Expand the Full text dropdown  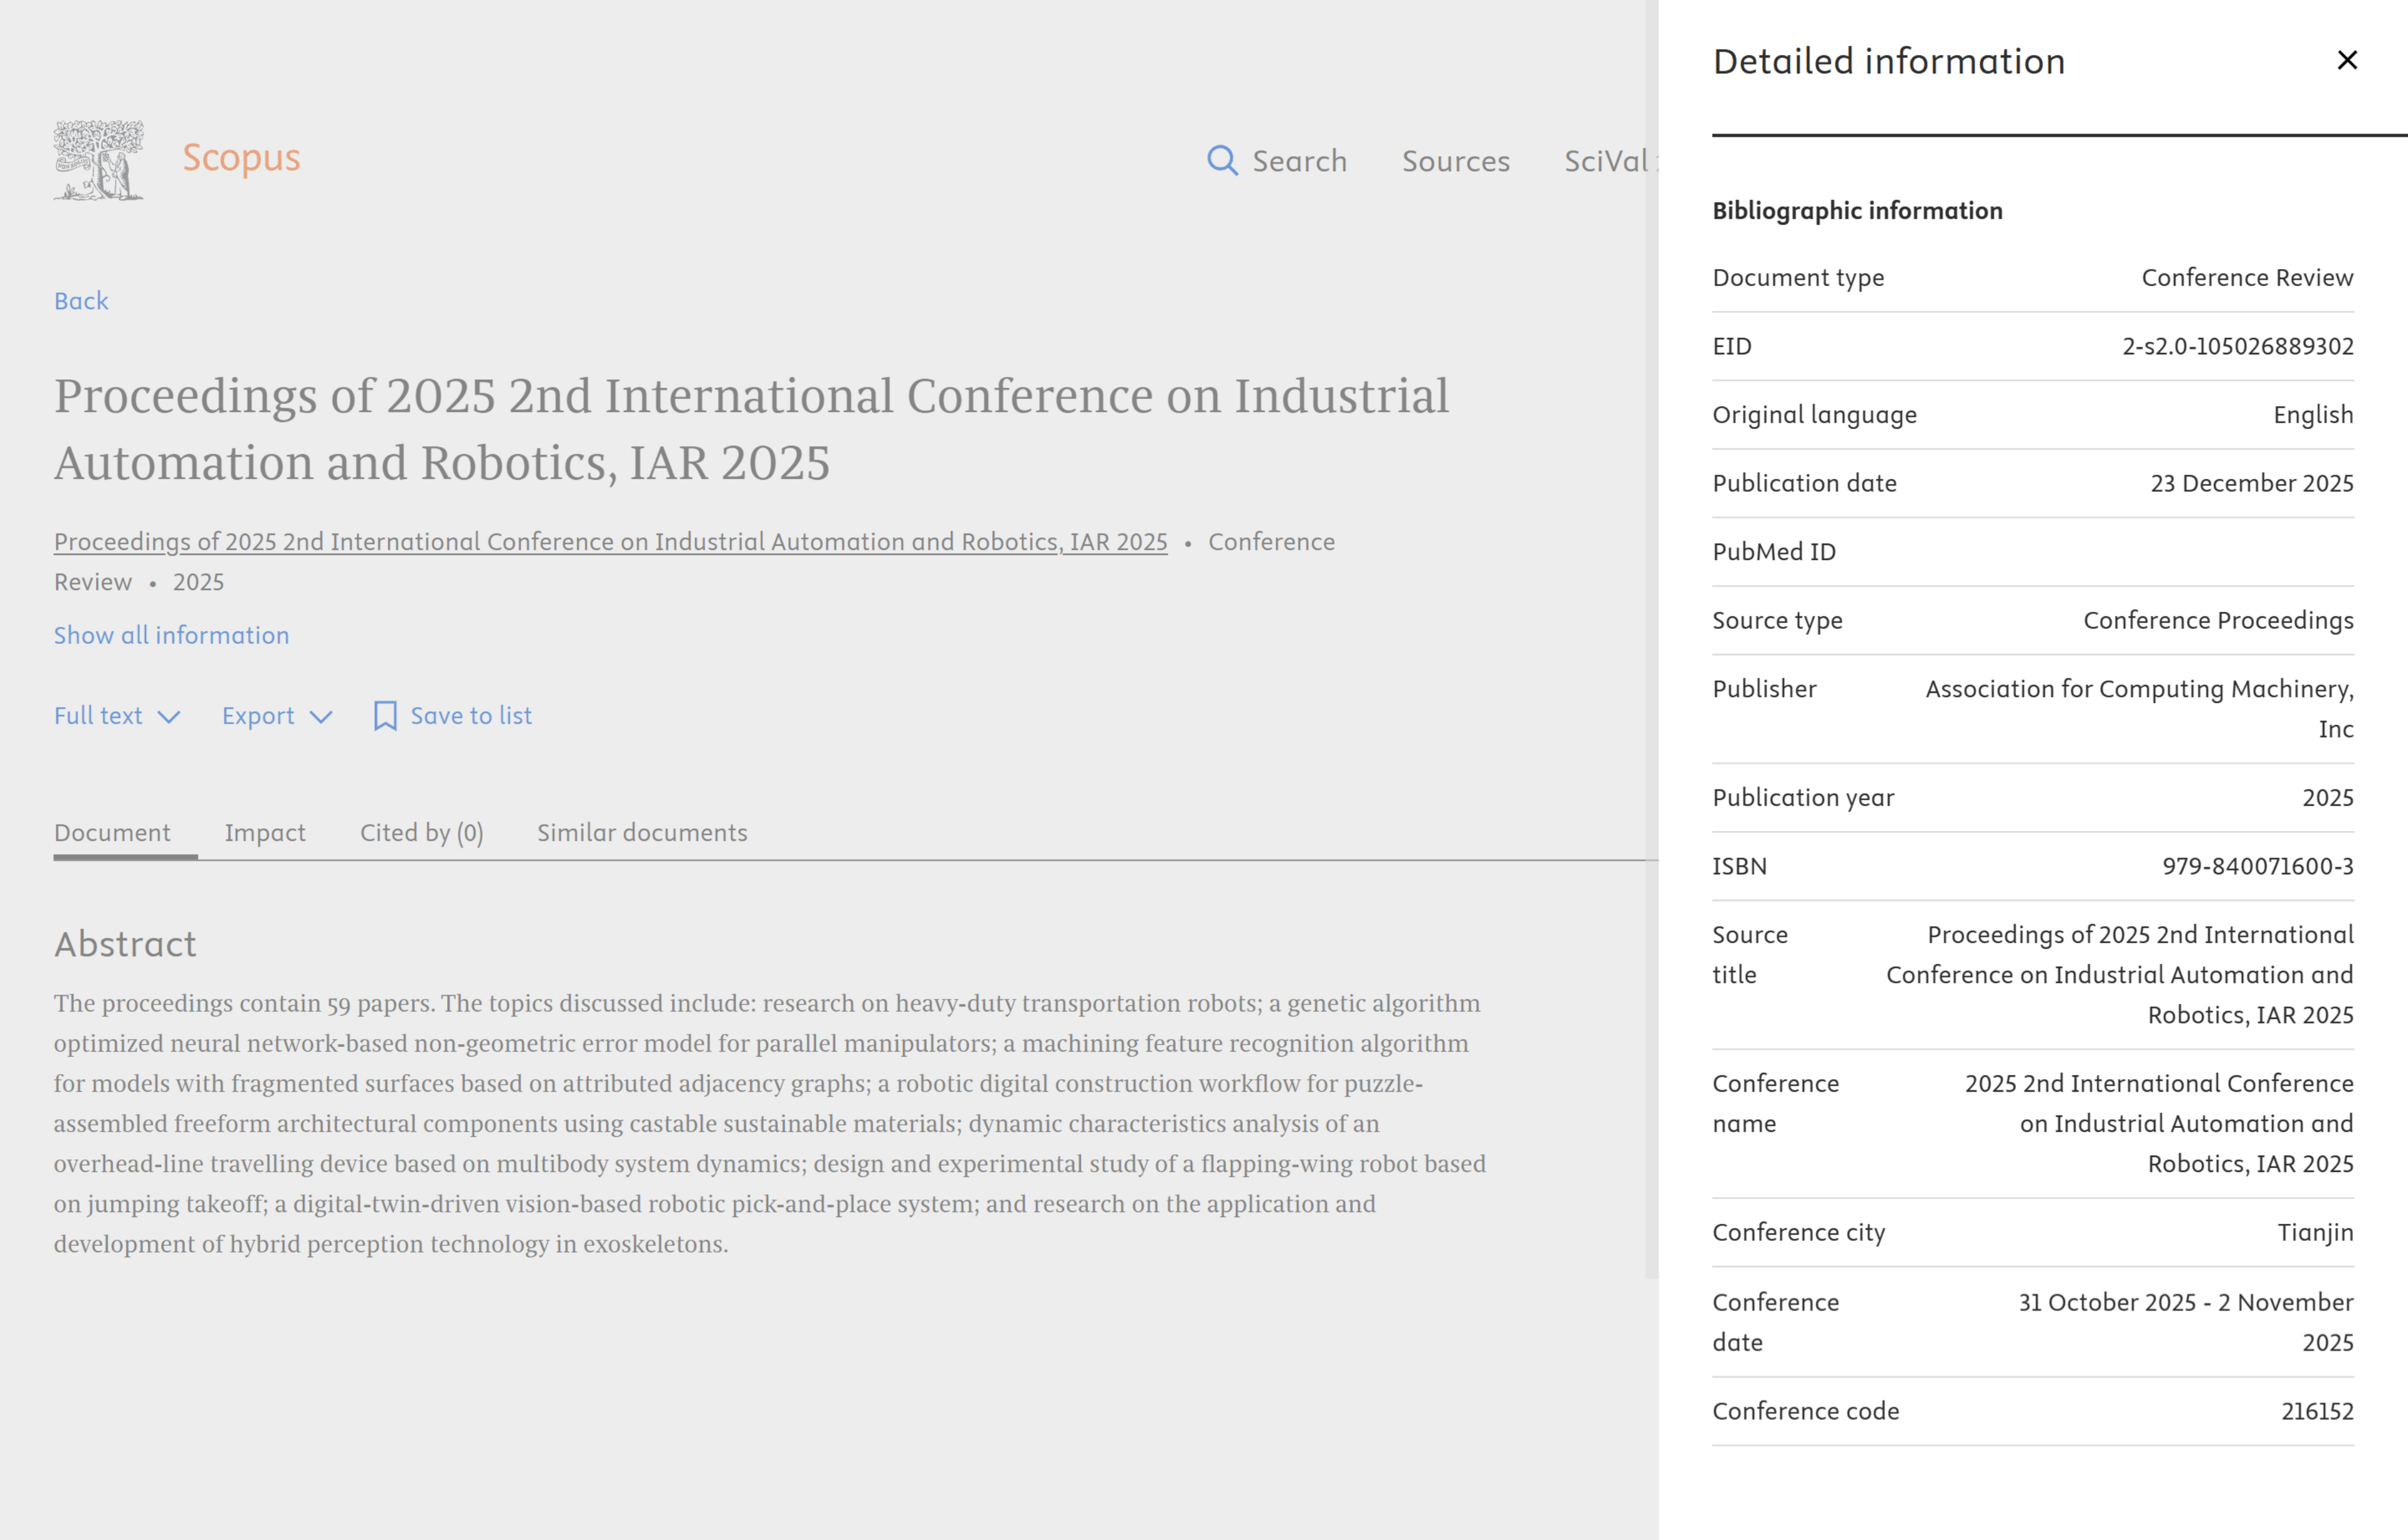point(117,716)
